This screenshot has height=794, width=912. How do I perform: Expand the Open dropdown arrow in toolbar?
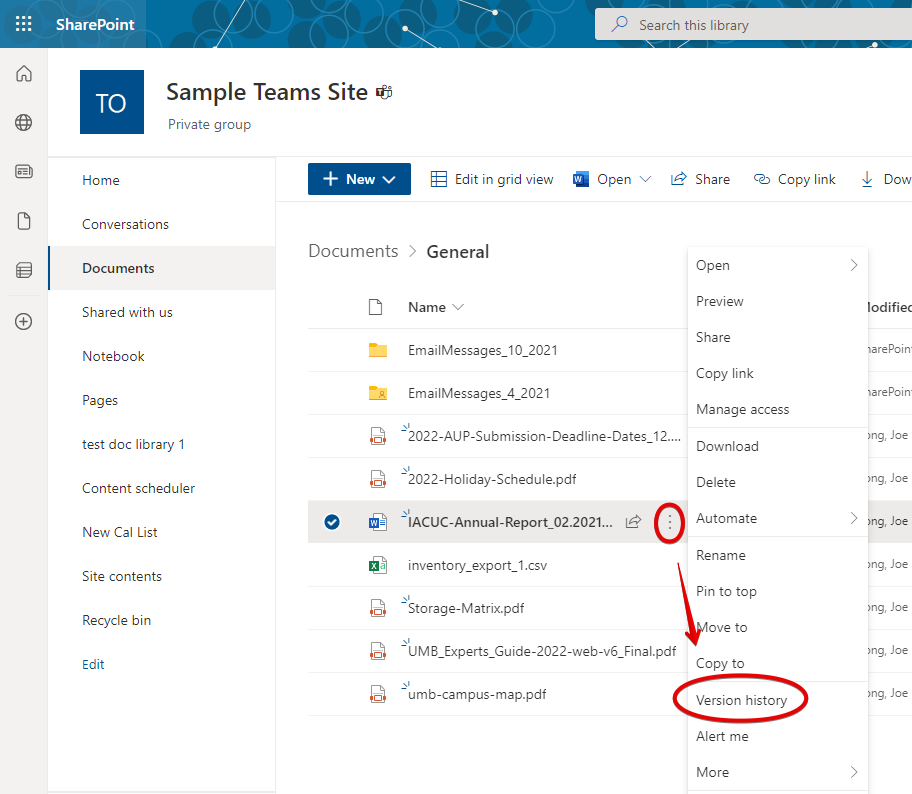tap(645, 179)
